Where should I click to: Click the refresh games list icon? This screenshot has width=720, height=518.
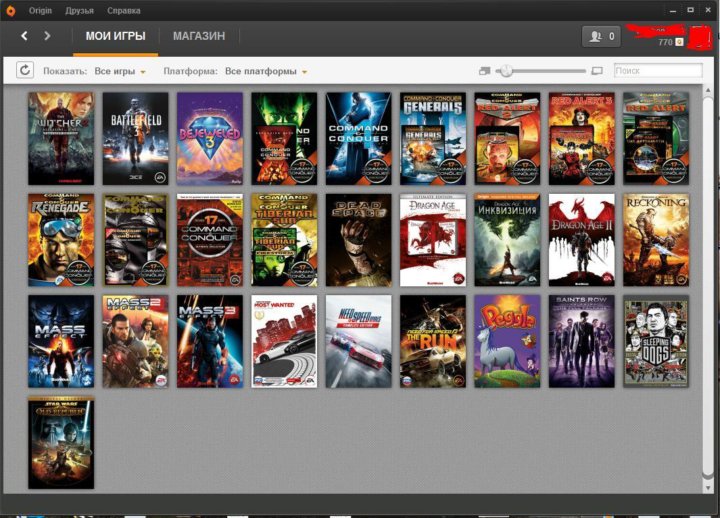[25, 70]
